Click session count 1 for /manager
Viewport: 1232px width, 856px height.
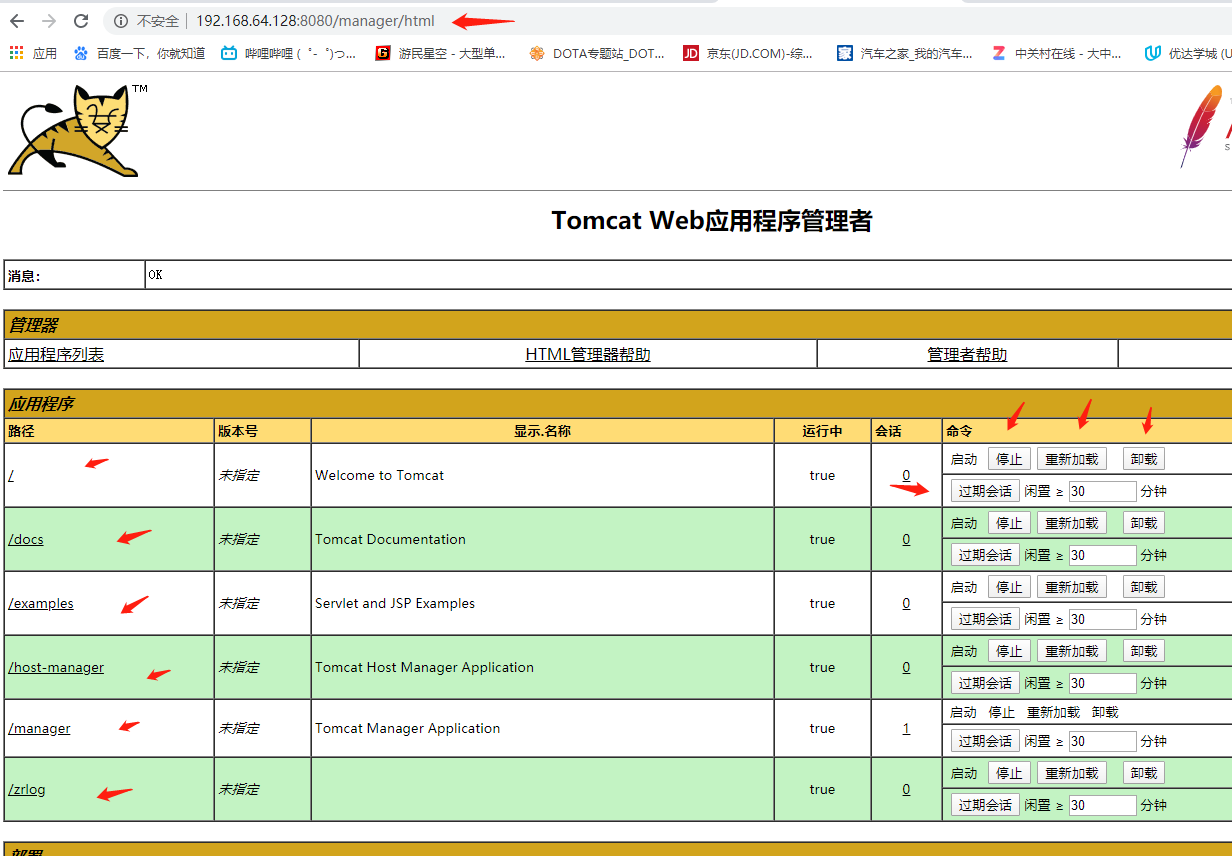906,728
